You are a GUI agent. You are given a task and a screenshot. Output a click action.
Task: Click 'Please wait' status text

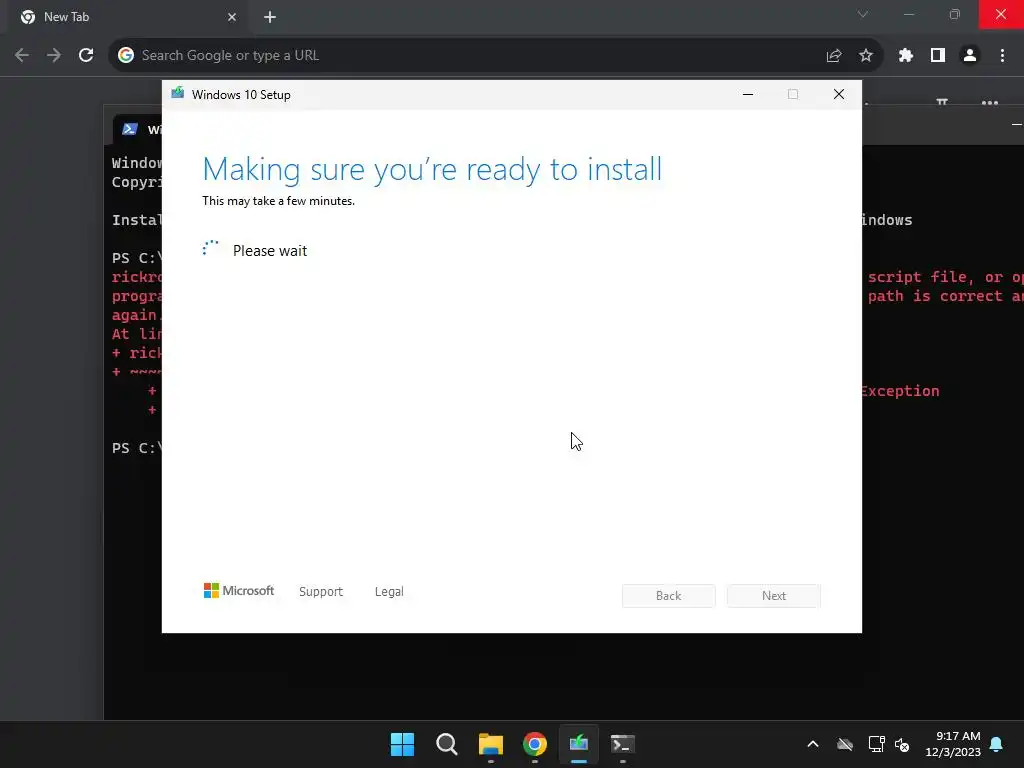pos(270,251)
